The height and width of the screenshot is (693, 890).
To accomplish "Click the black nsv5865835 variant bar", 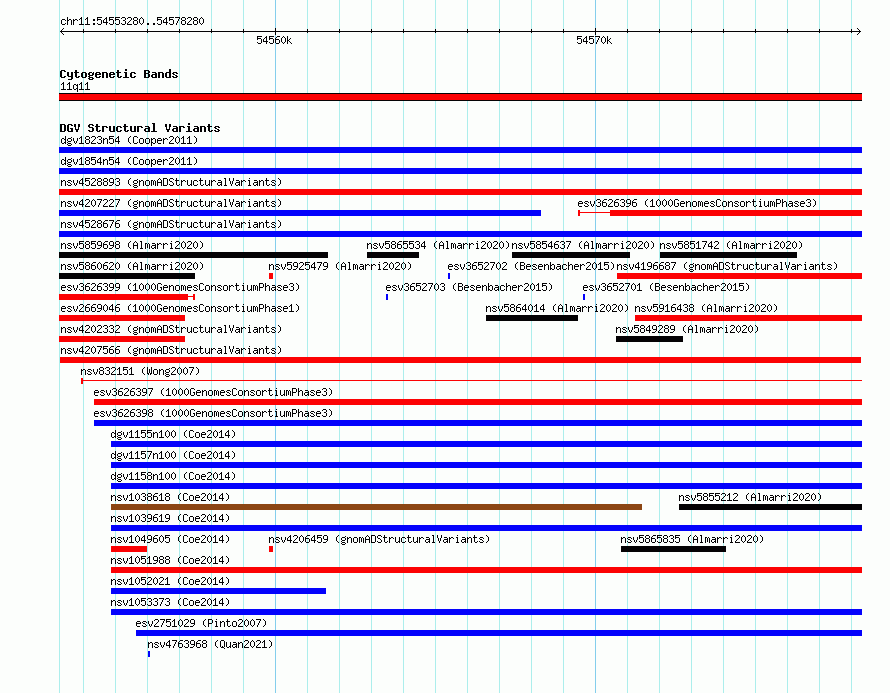I will [673, 549].
